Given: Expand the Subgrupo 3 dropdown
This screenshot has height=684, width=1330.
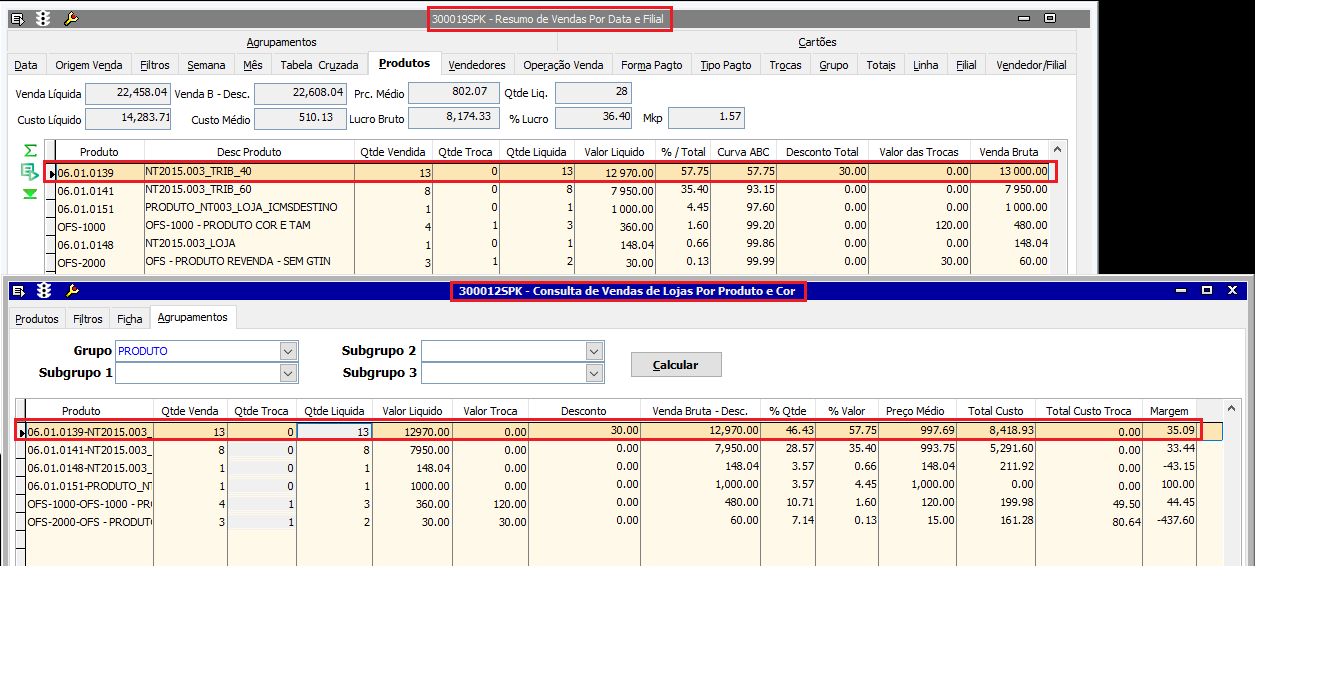Looking at the screenshot, I should click(595, 373).
